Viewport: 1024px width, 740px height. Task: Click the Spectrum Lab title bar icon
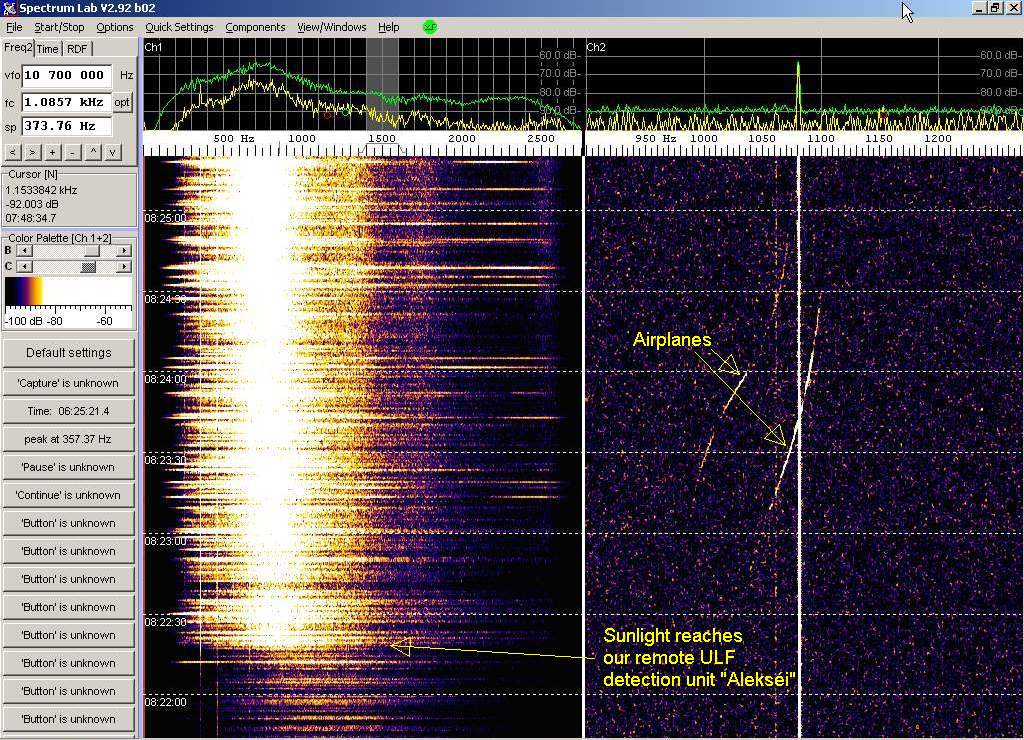(x=9, y=8)
